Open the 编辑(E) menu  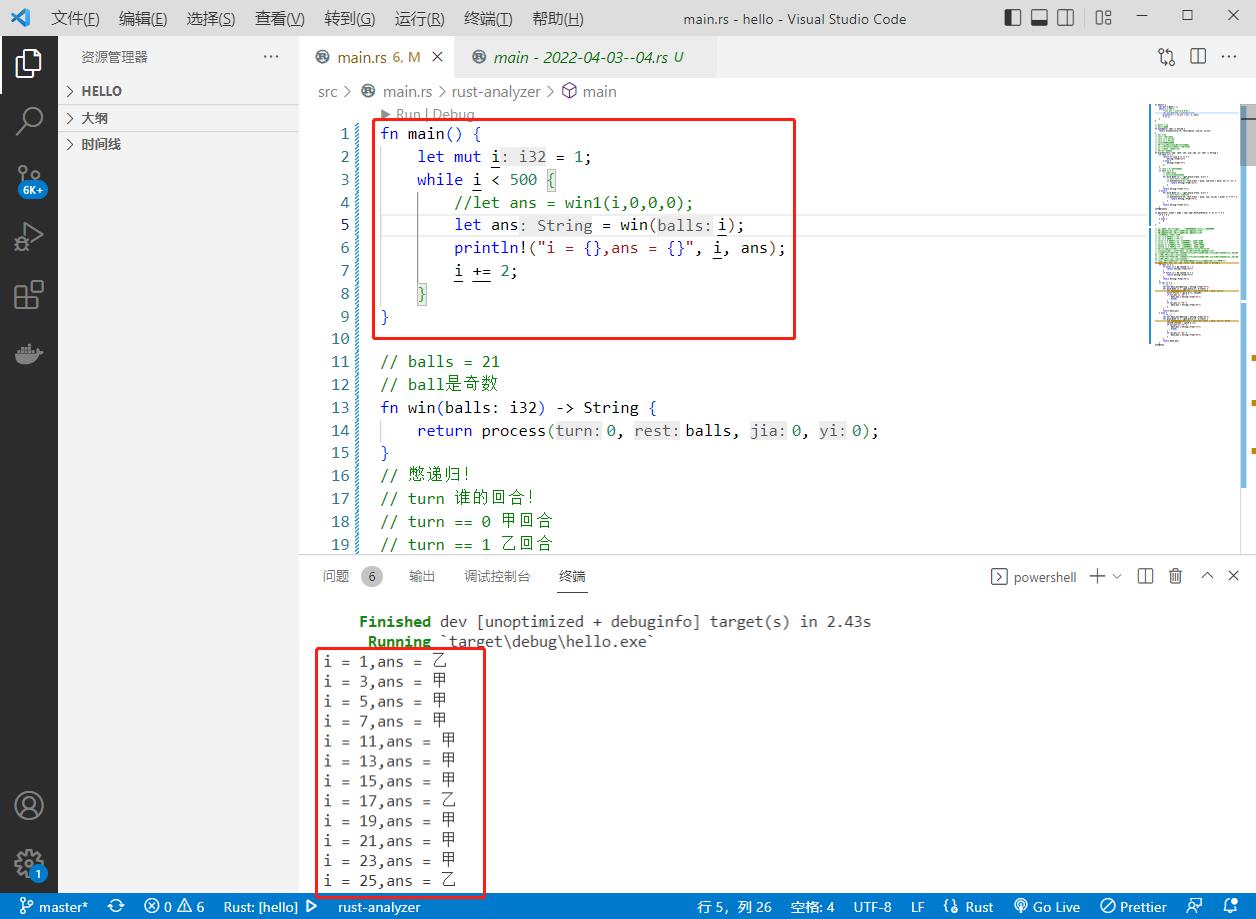coord(143,18)
